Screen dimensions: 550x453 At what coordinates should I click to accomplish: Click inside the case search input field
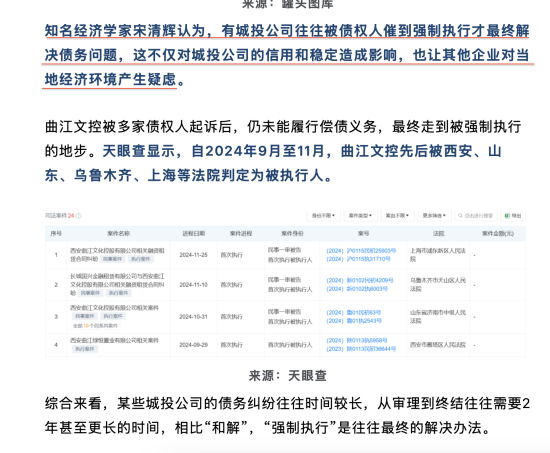coord(476,215)
